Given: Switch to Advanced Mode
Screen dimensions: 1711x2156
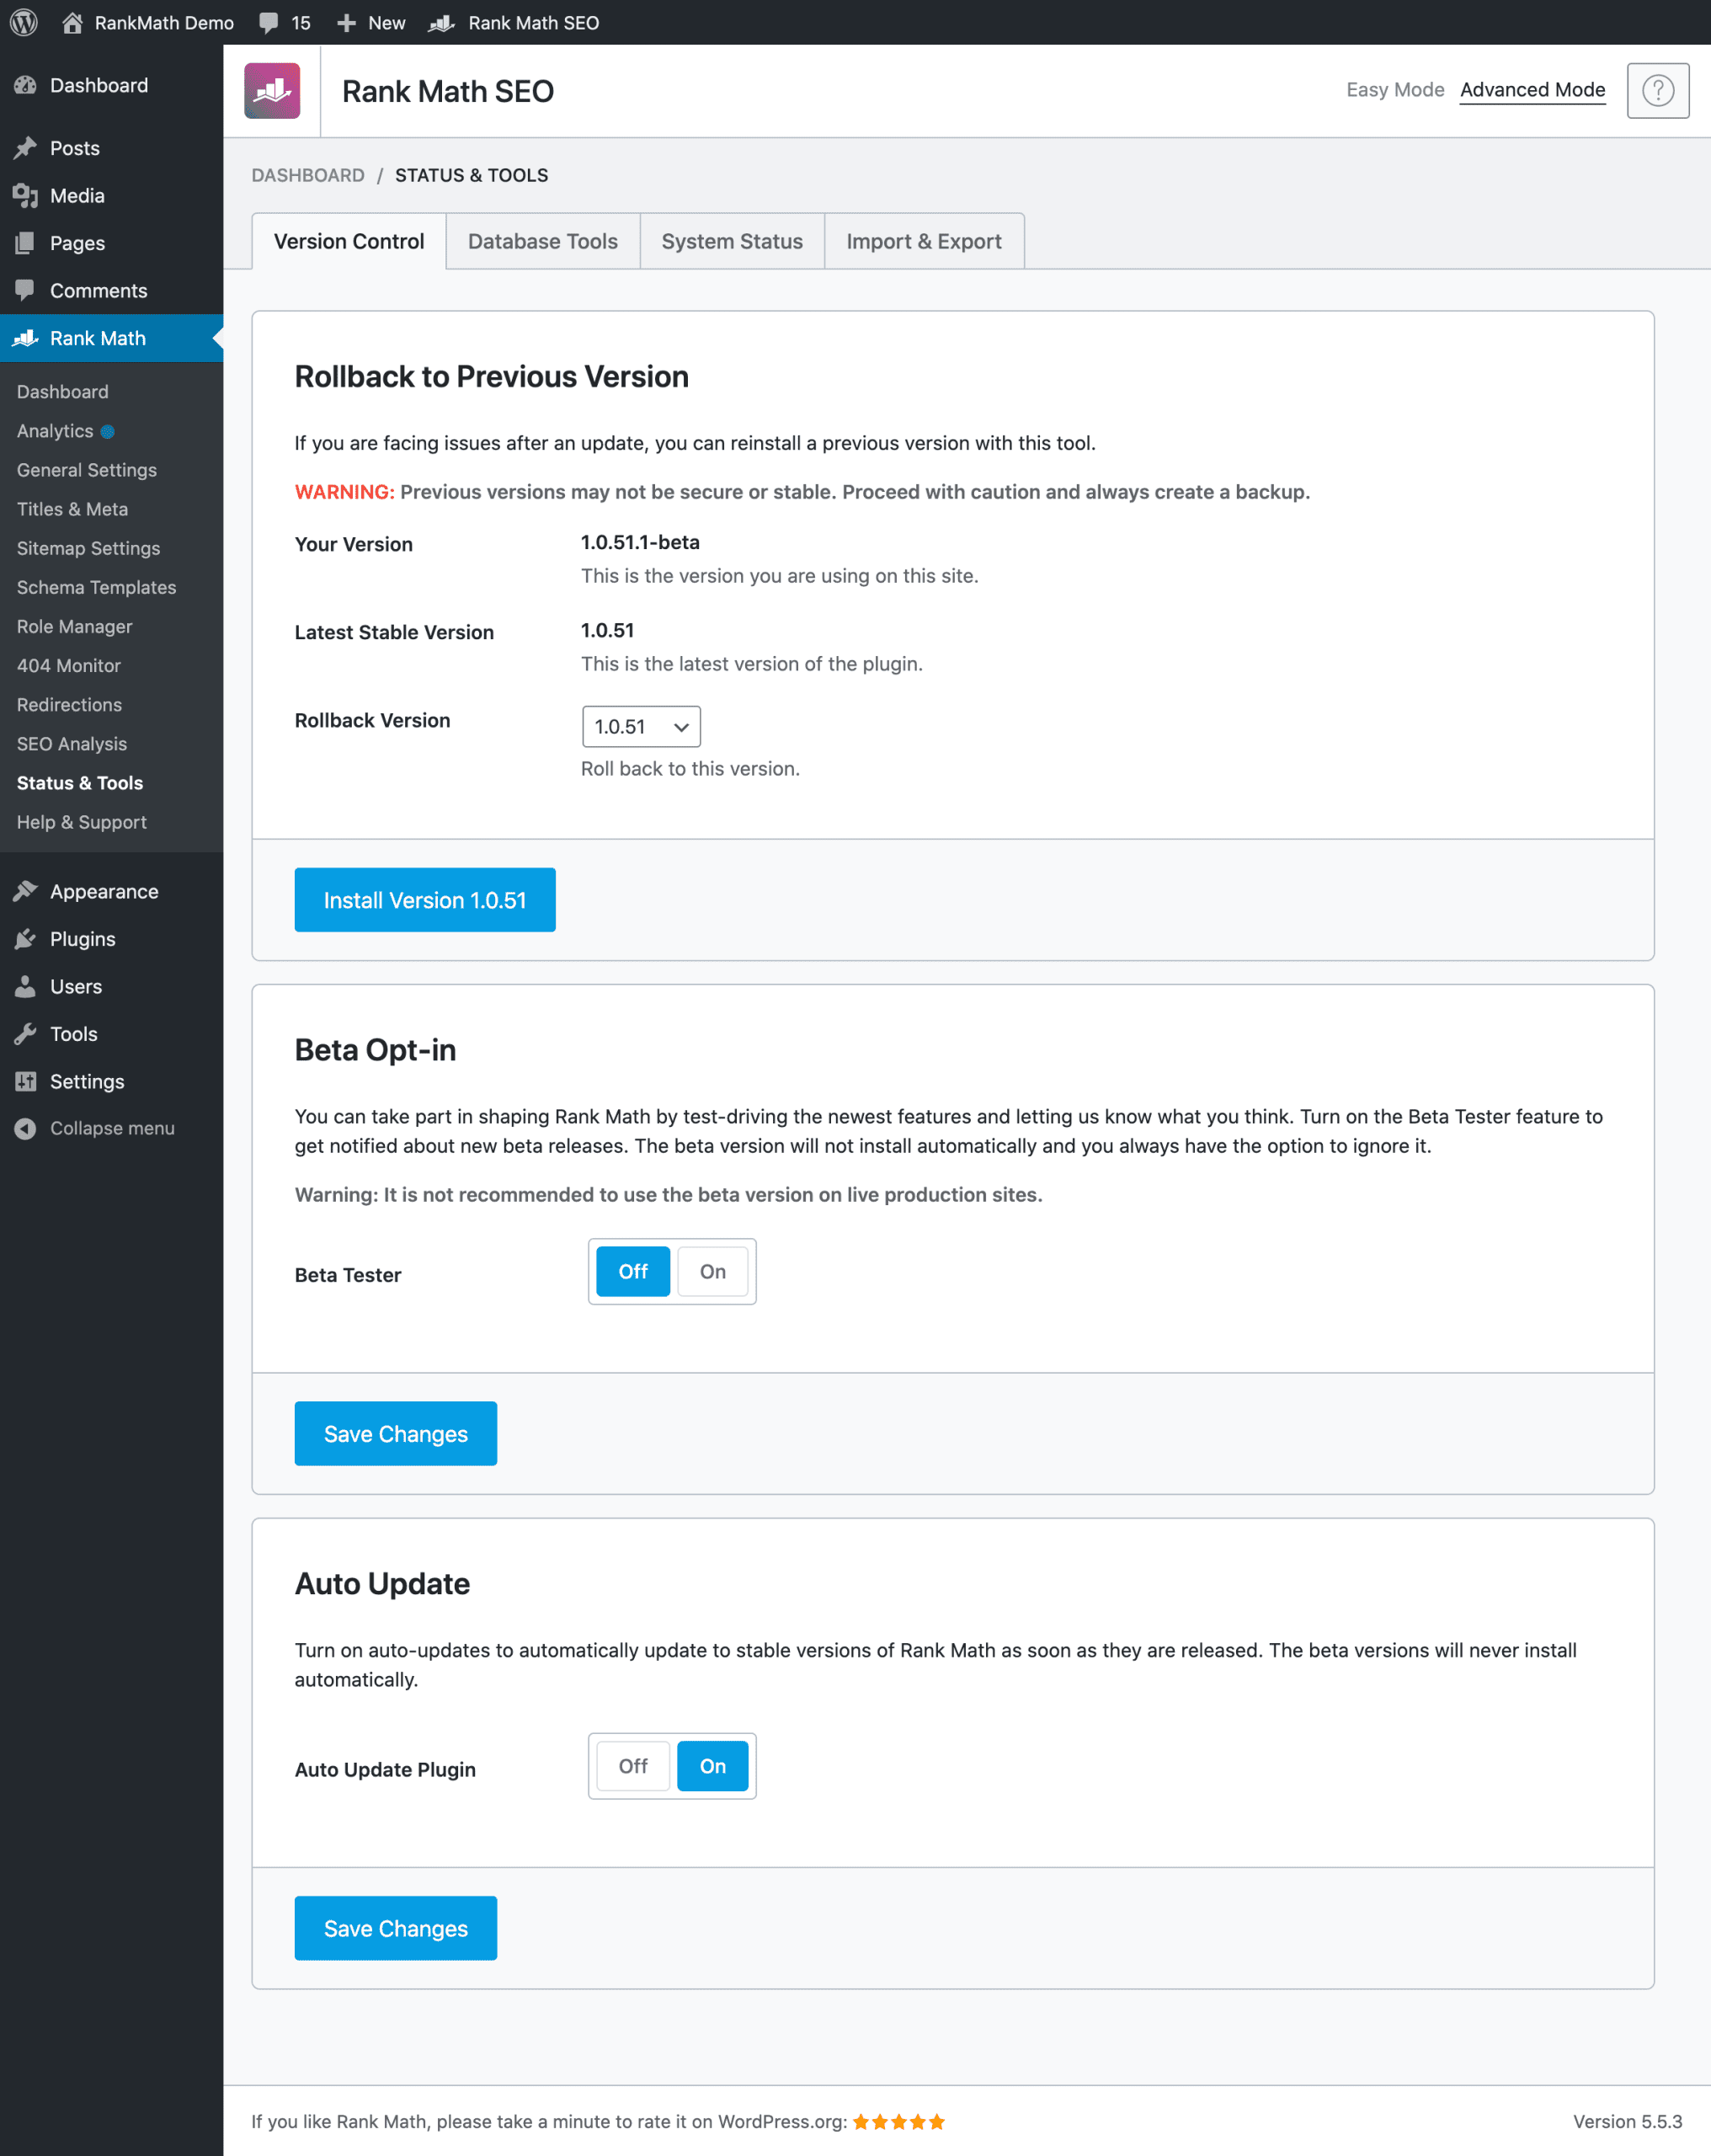Looking at the screenshot, I should point(1532,90).
